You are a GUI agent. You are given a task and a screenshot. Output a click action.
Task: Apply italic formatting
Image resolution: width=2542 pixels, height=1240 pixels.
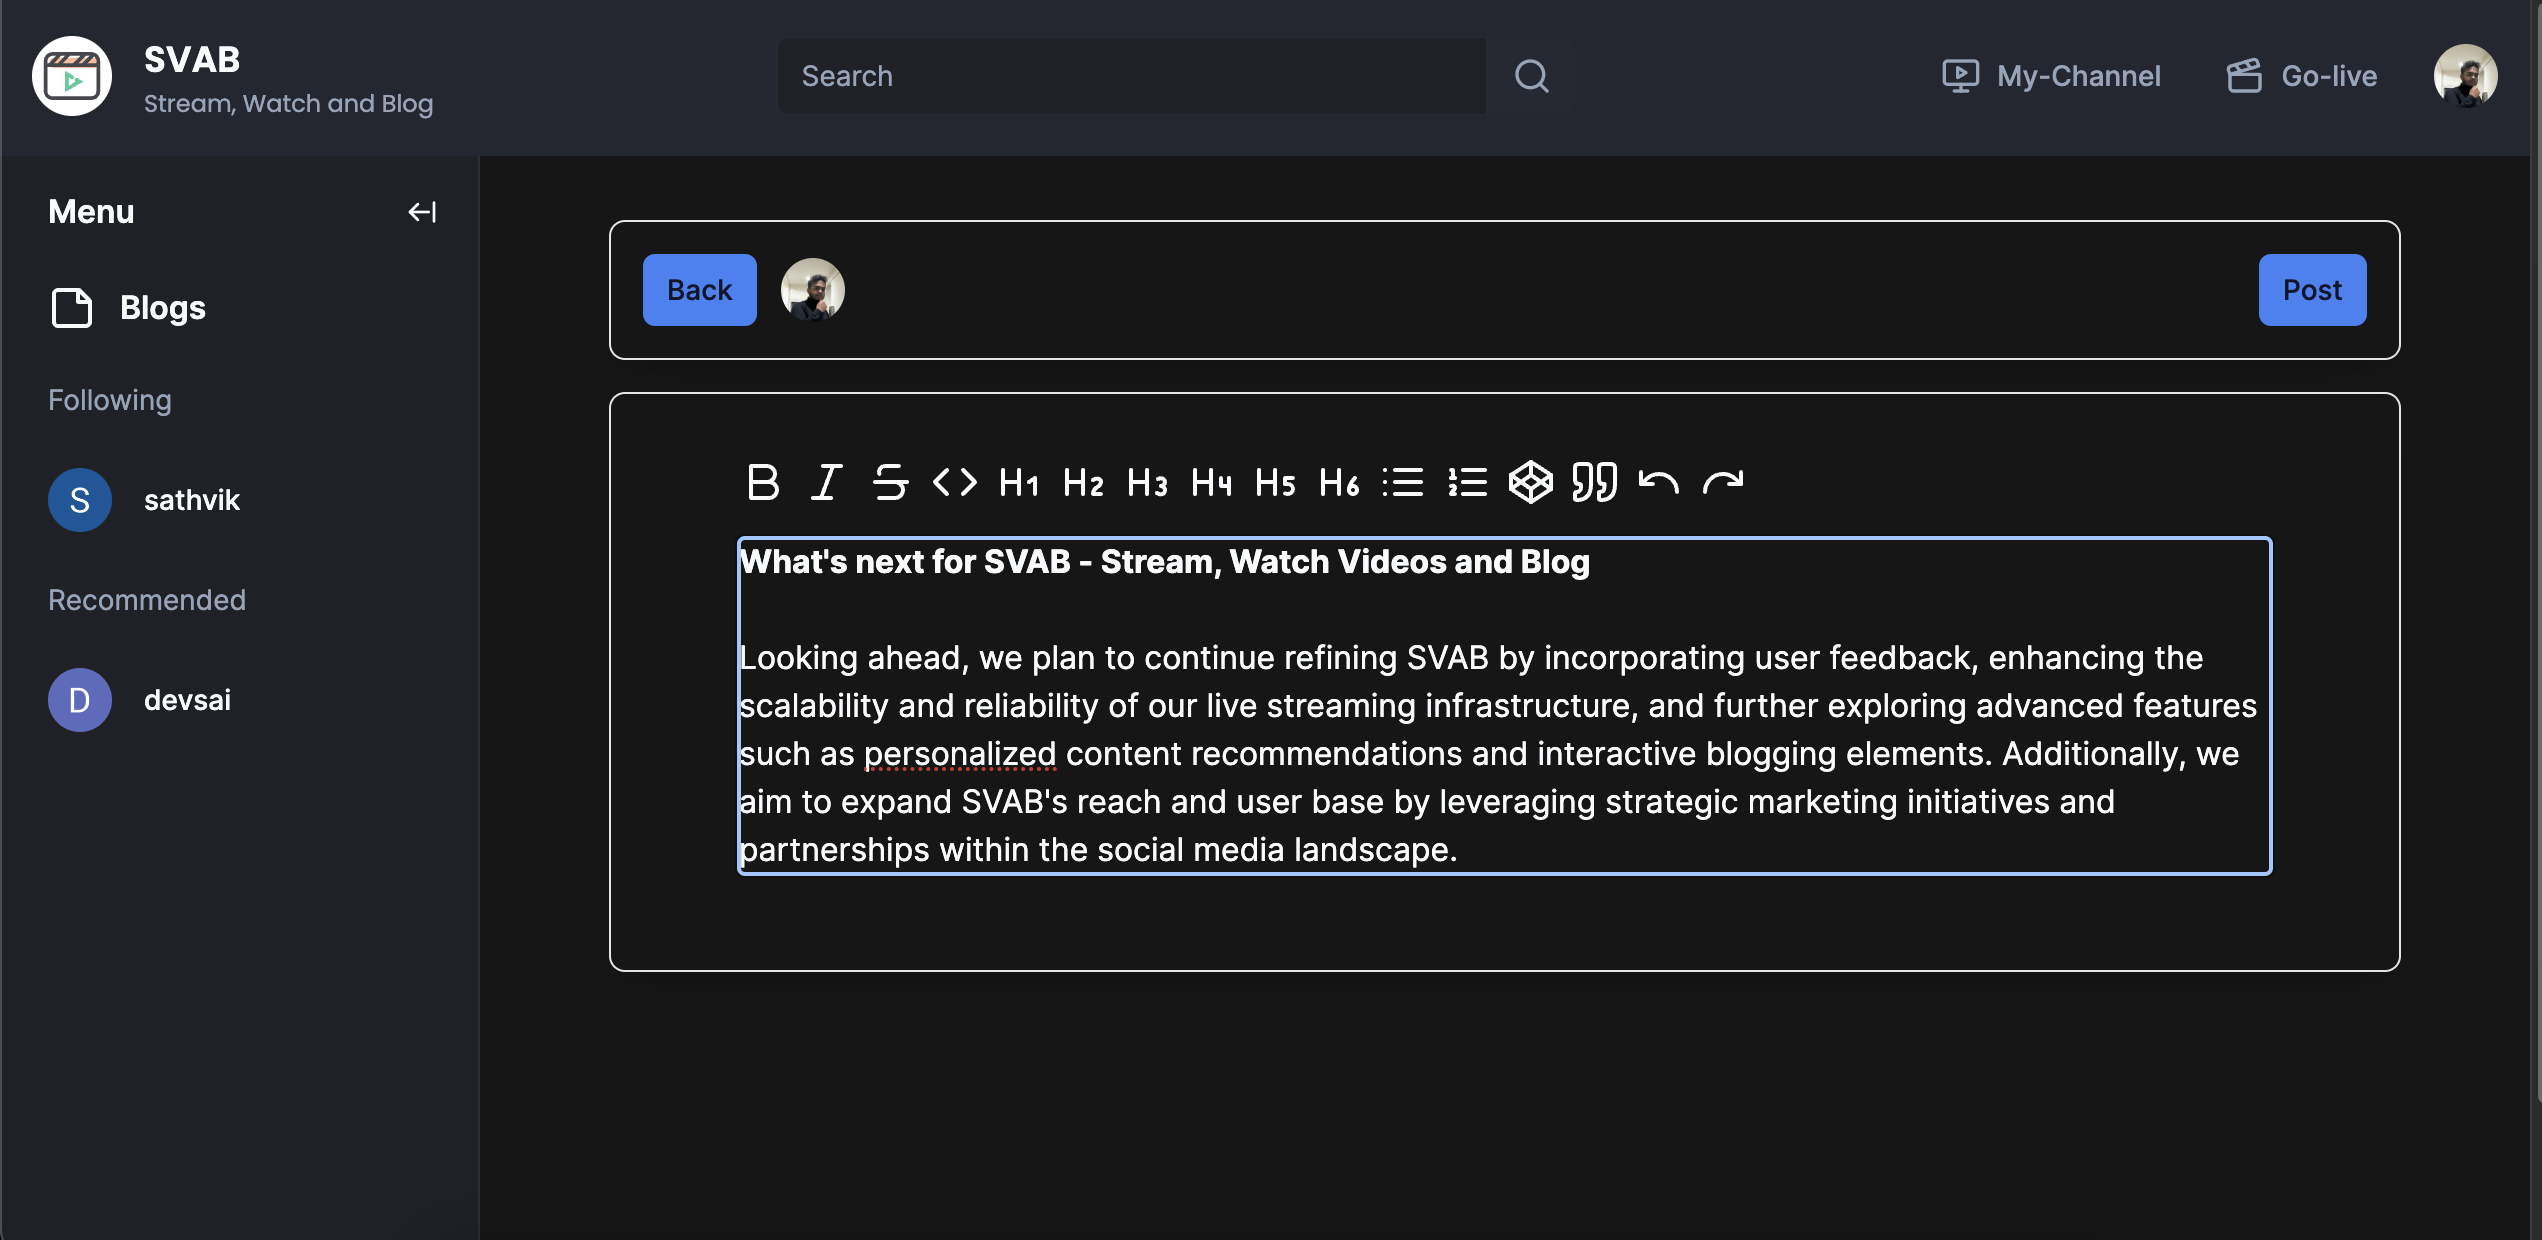tap(826, 483)
